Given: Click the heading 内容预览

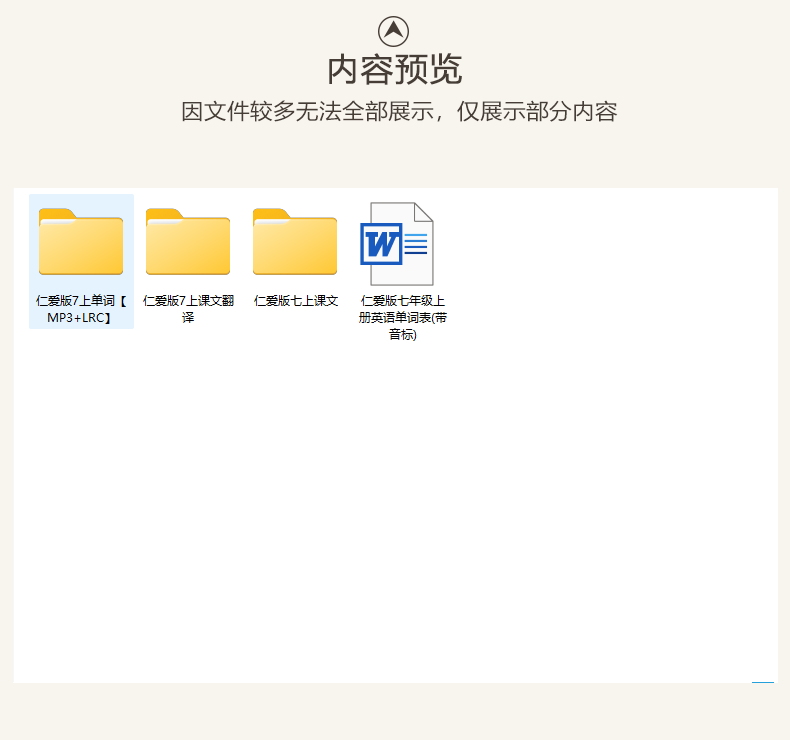Looking at the screenshot, I should click(394, 70).
